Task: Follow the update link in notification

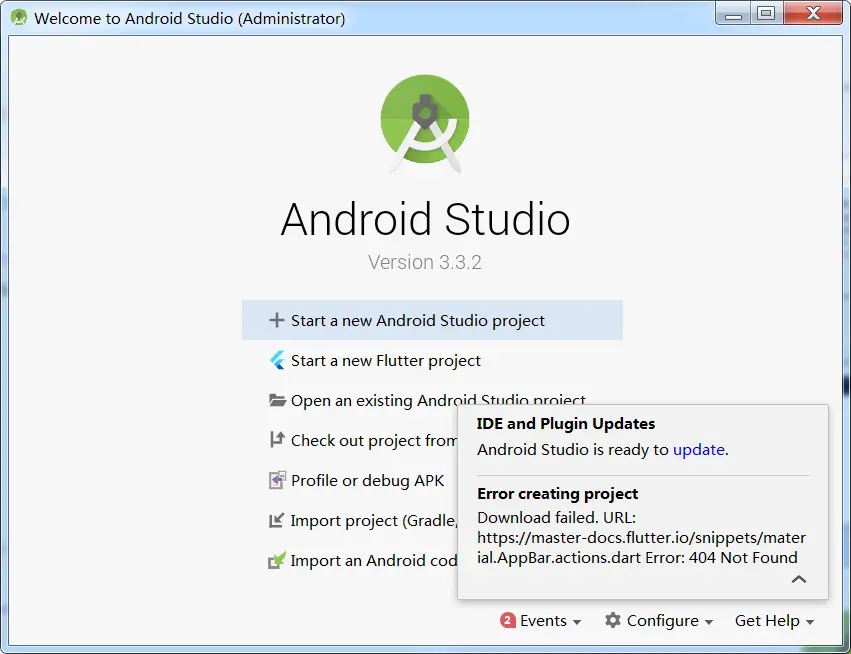Action: (x=698, y=449)
